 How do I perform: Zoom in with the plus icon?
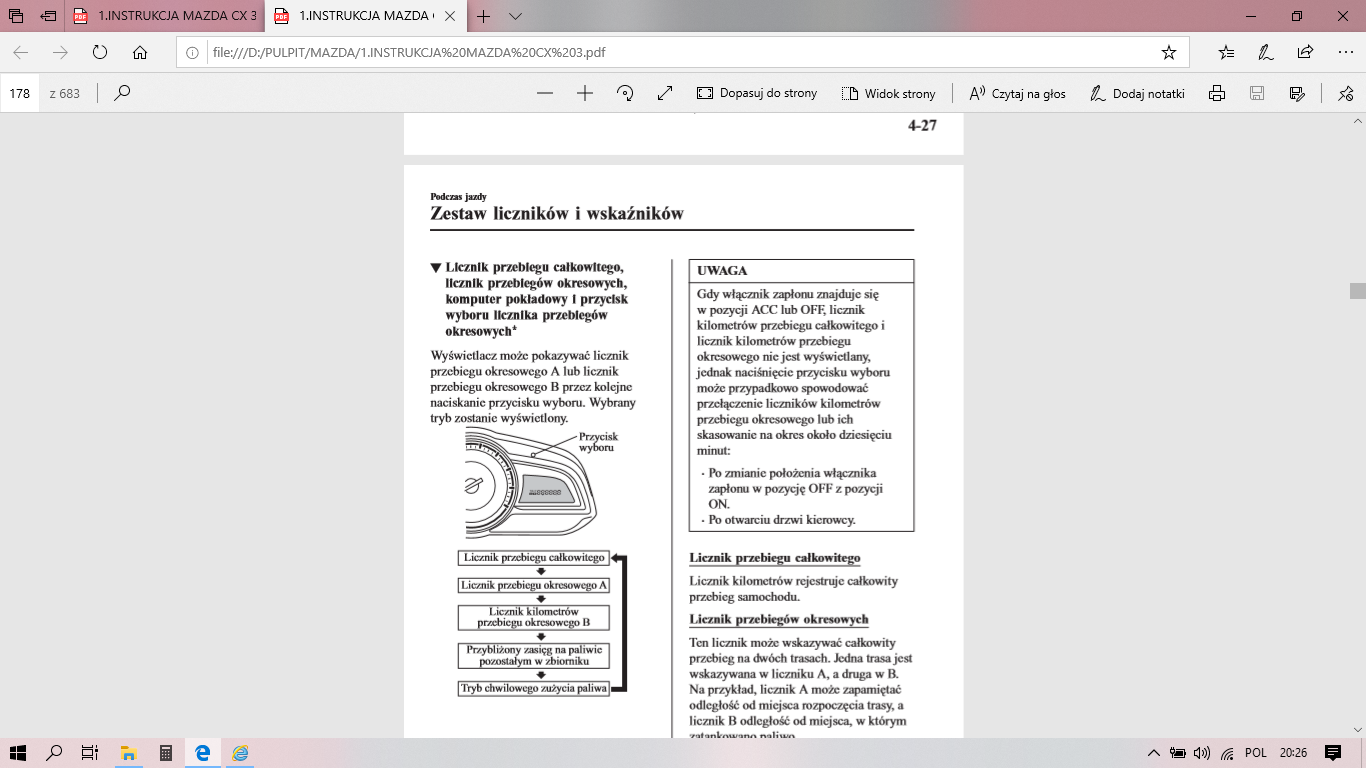(x=585, y=93)
